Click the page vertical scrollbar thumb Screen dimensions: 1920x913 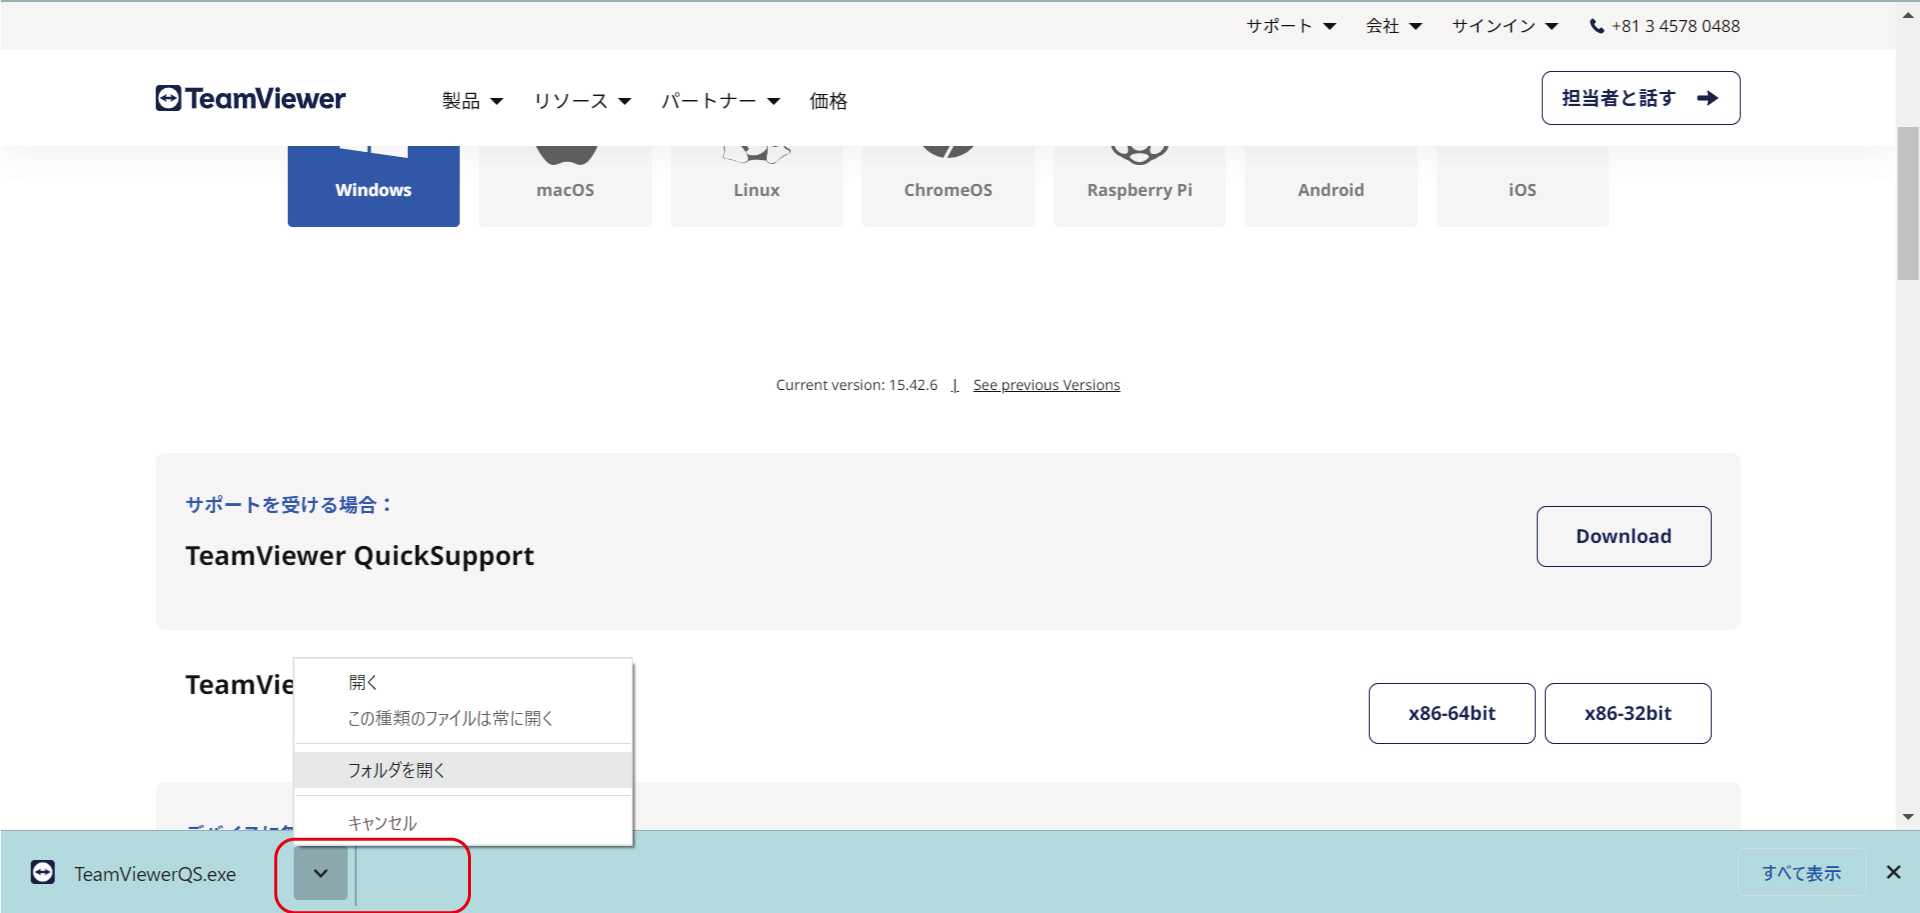point(1907,204)
